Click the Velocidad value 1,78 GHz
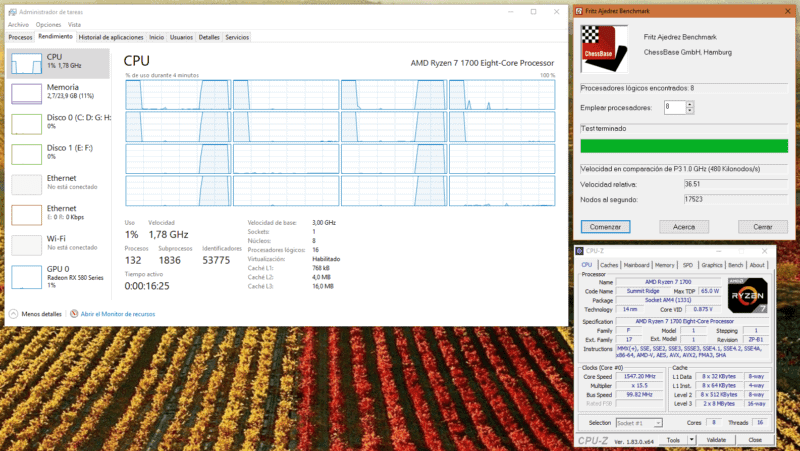The height and width of the screenshot is (451, 800). [168, 235]
